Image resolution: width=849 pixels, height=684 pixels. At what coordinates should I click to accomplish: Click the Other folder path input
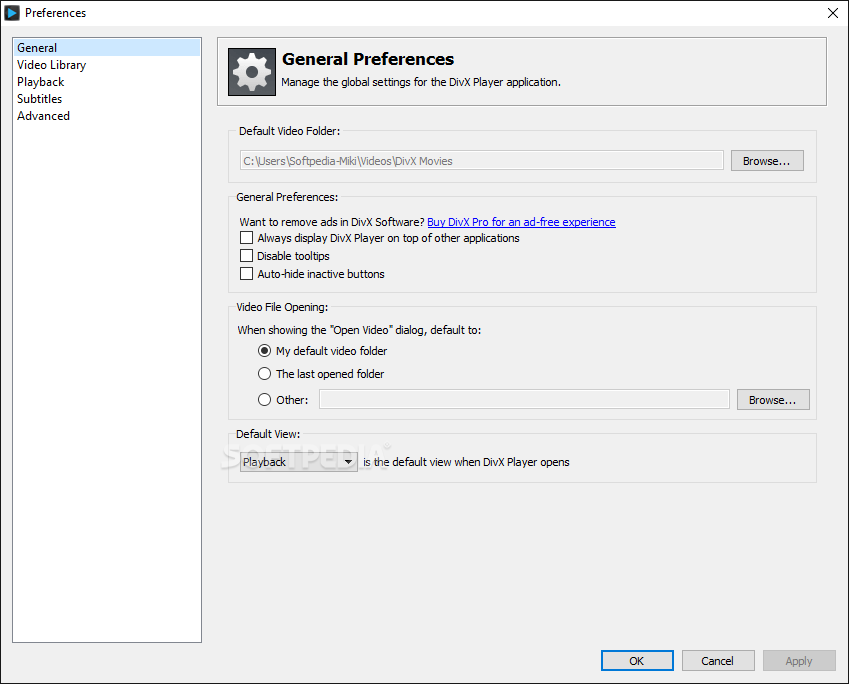pos(524,399)
